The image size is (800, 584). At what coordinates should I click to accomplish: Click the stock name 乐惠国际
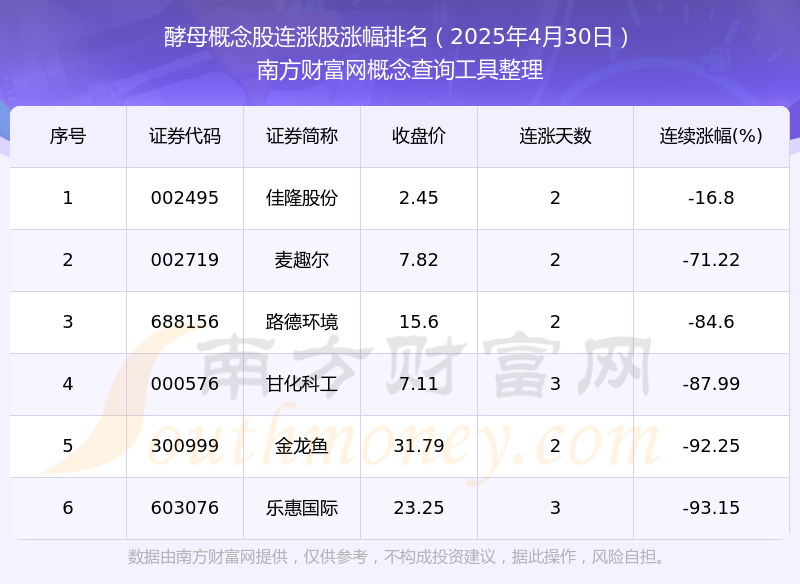click(x=302, y=508)
